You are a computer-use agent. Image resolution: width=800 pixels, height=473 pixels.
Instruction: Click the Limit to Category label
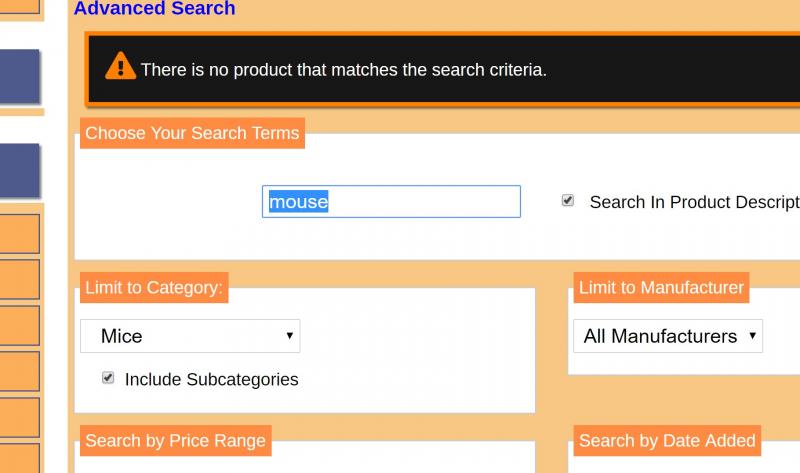pyautogui.click(x=154, y=287)
